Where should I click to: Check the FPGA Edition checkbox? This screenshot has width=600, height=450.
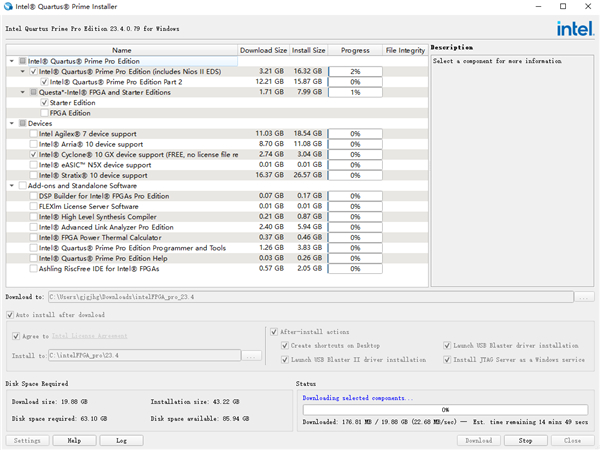tap(44, 113)
